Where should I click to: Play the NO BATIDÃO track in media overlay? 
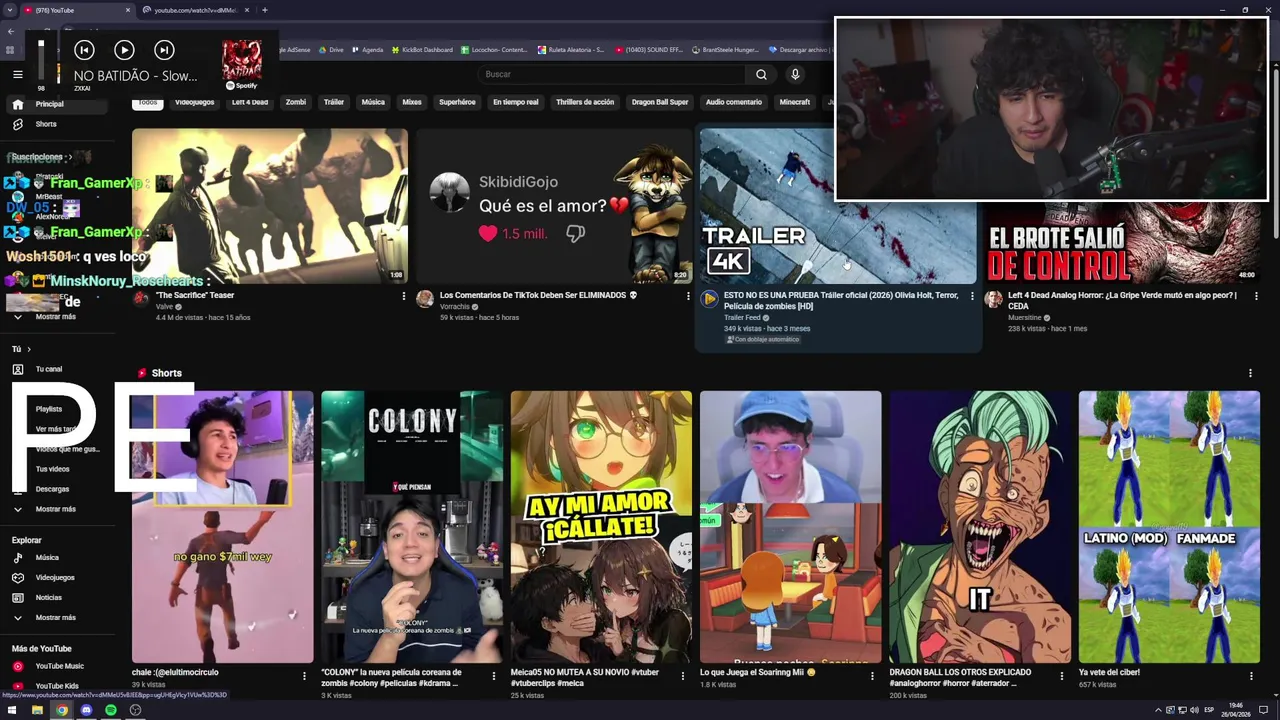(x=124, y=50)
